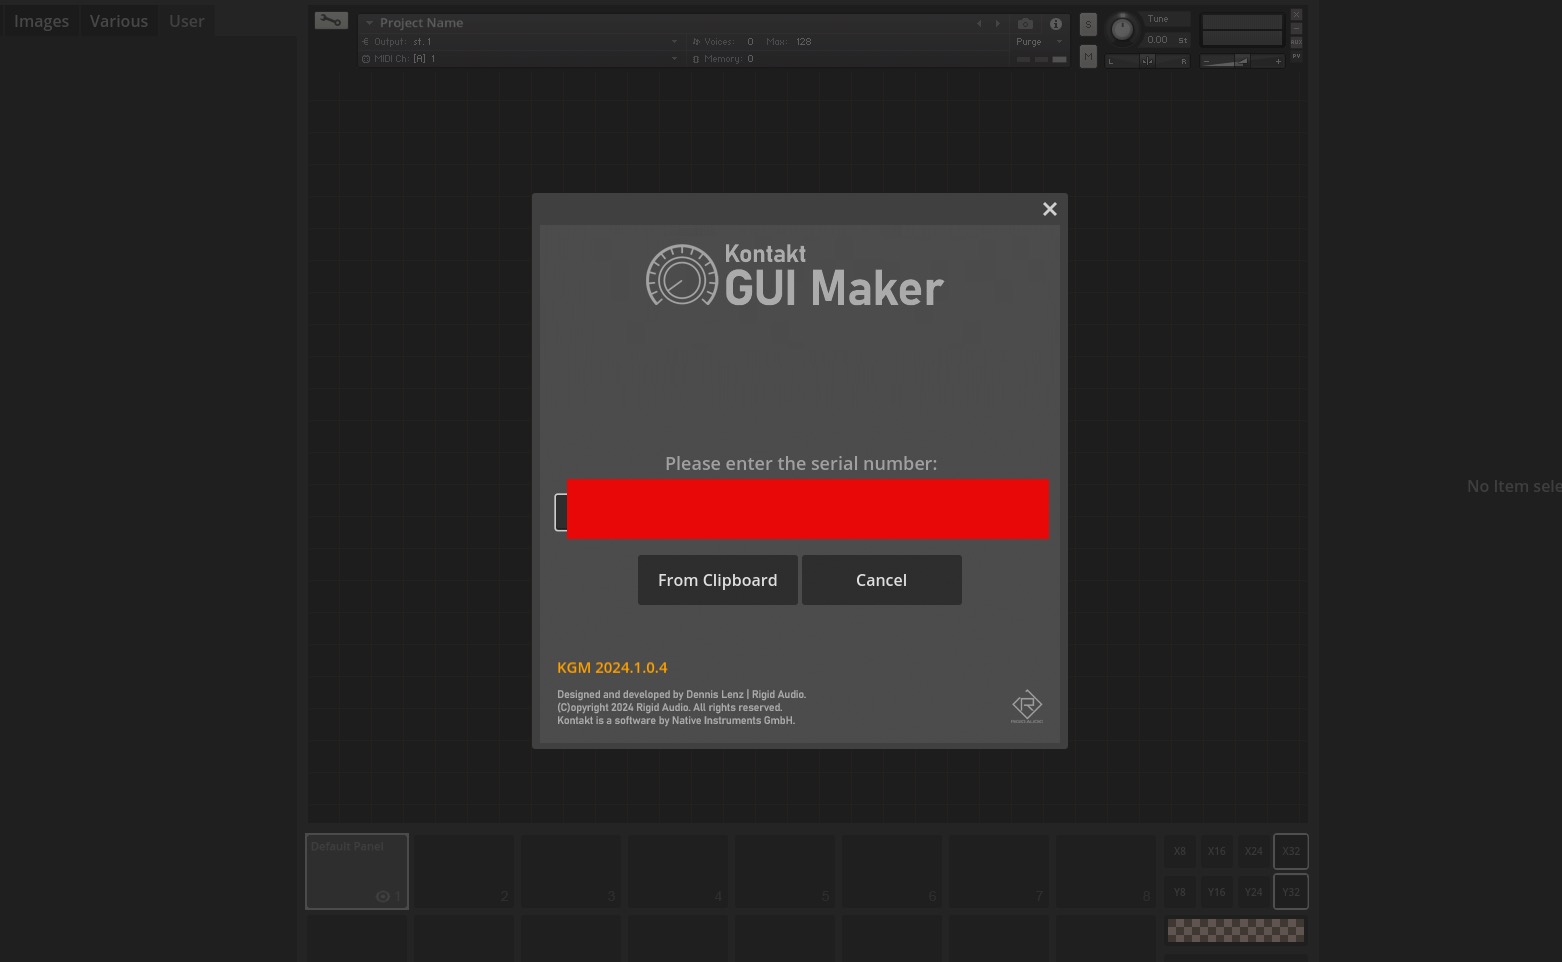This screenshot has height=962, width=1562.
Task: Click the previous preset arrow icon
Action: [979, 23]
